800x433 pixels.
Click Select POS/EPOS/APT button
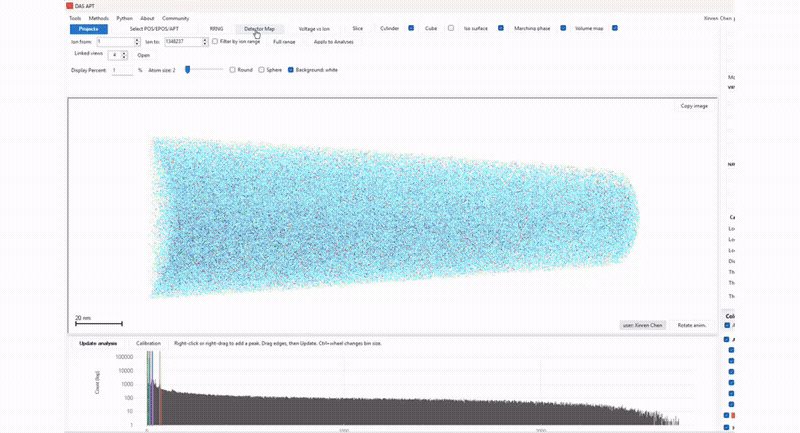click(x=154, y=29)
